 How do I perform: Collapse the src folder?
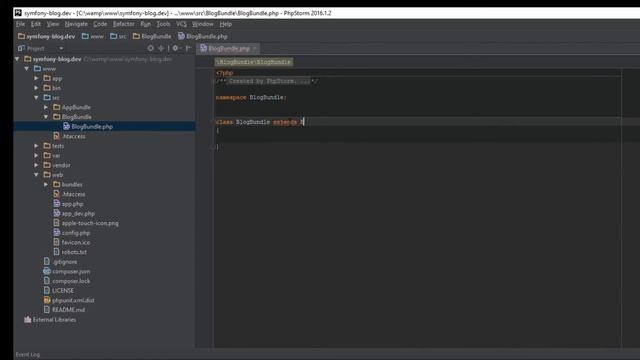36,98
